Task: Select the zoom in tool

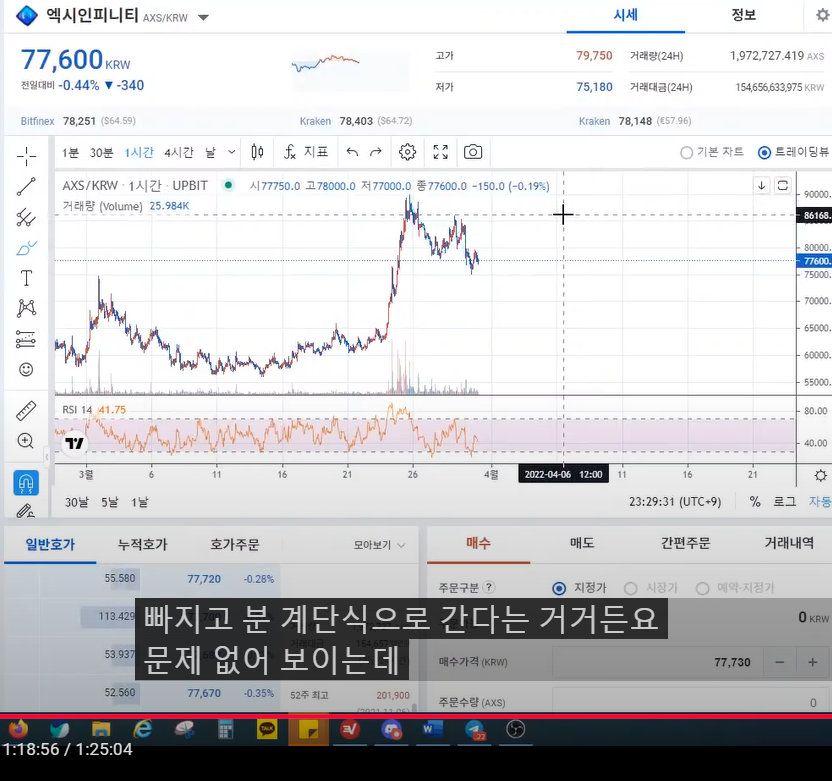Action: [26, 441]
